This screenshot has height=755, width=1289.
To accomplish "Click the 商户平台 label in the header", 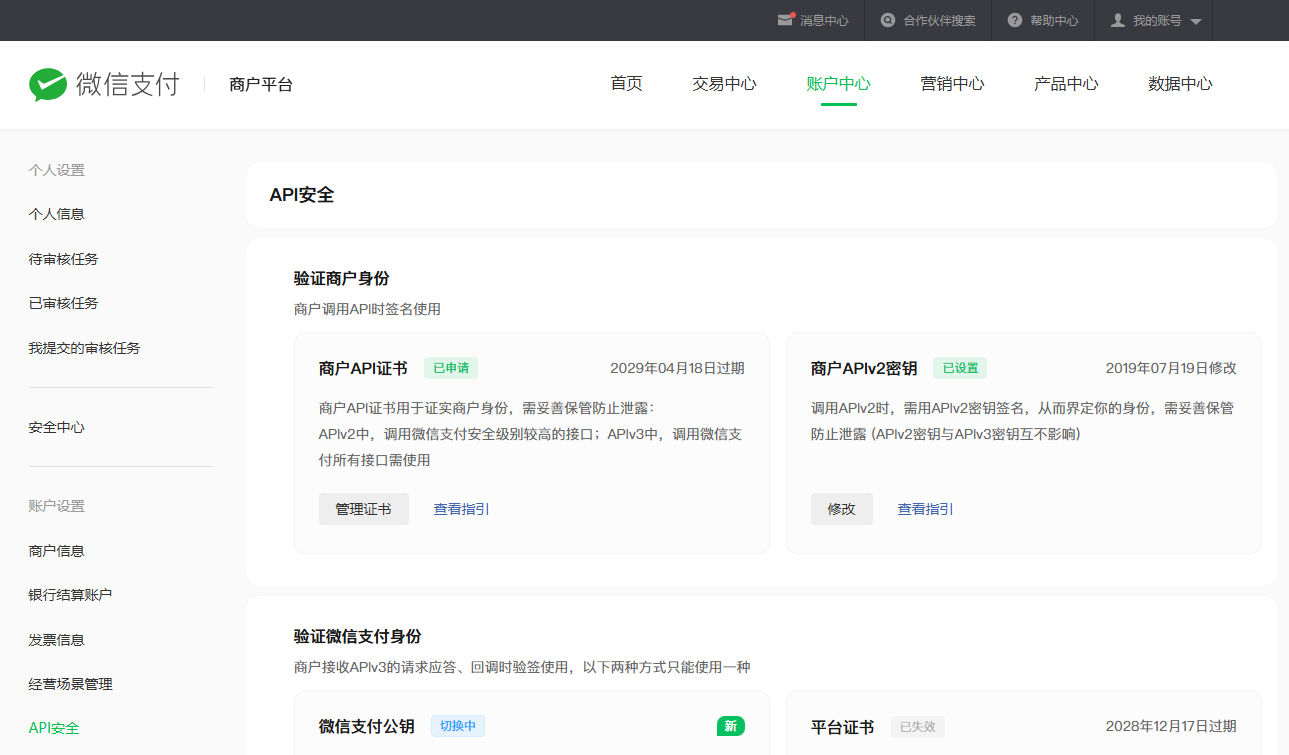I will (x=261, y=85).
